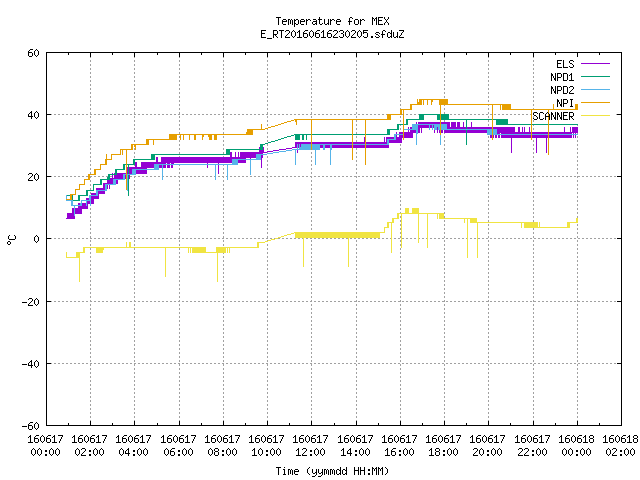Click the ELS legend label
This screenshot has width=640, height=480.
pyautogui.click(x=565, y=64)
